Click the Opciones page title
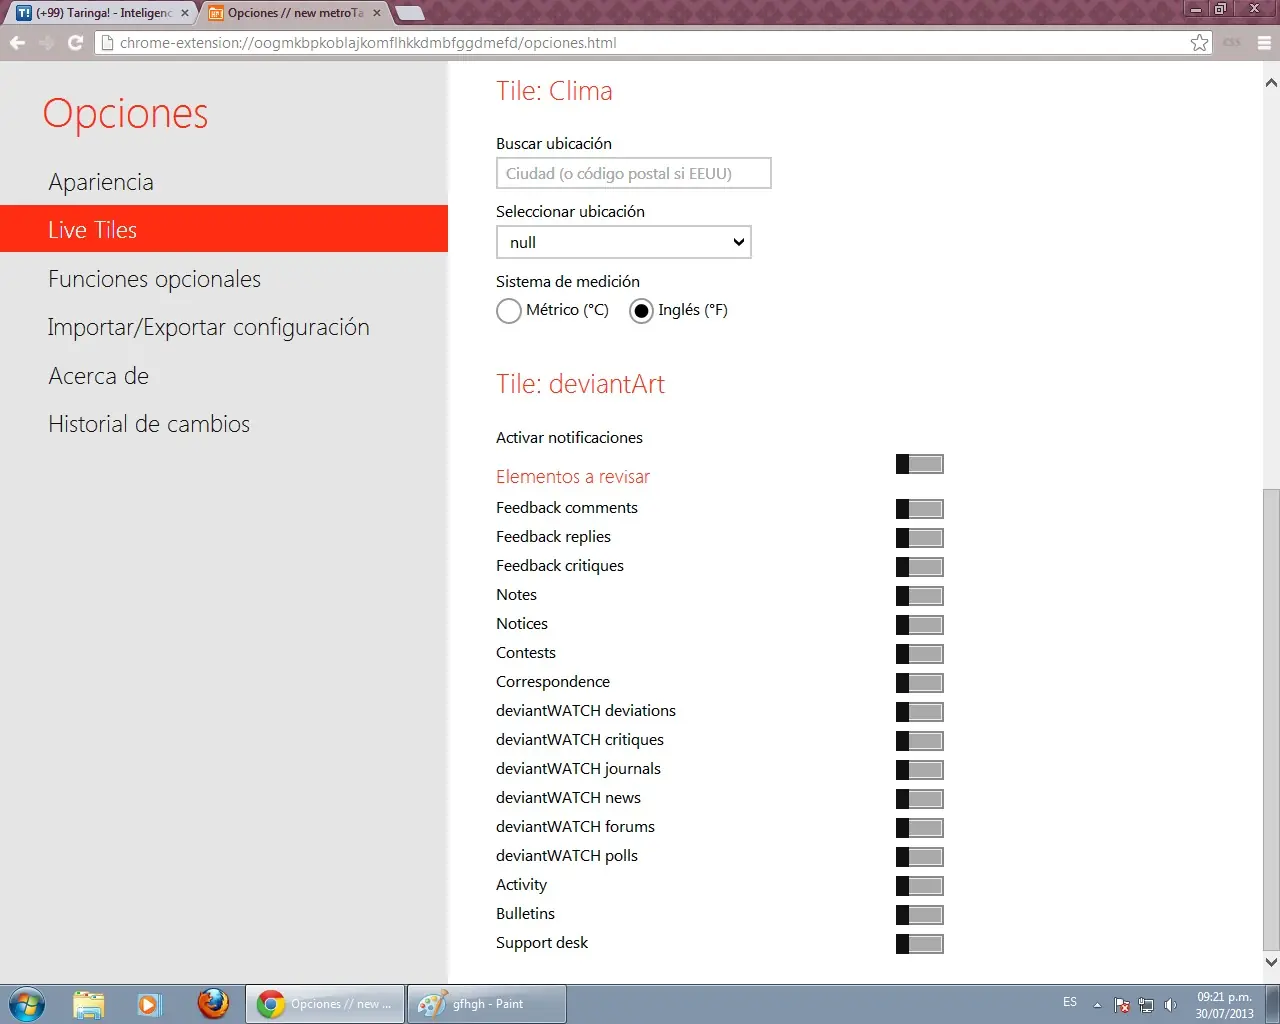This screenshot has height=1024, width=1280. point(126,114)
